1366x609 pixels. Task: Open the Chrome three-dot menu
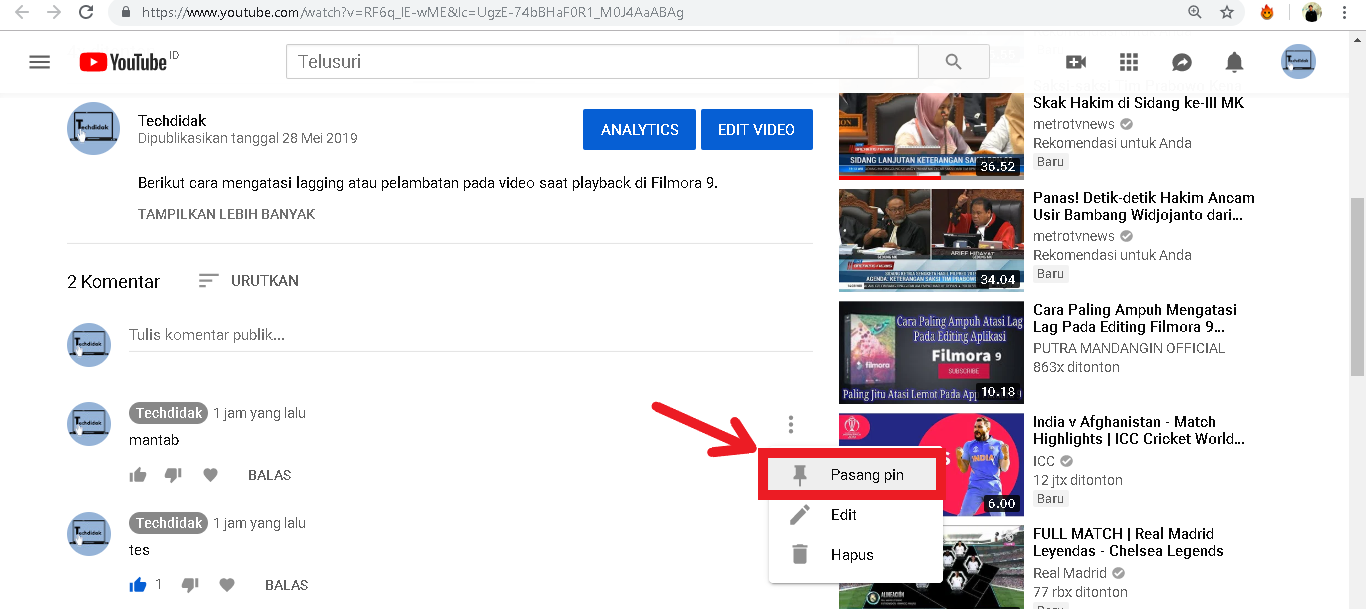(1344, 13)
